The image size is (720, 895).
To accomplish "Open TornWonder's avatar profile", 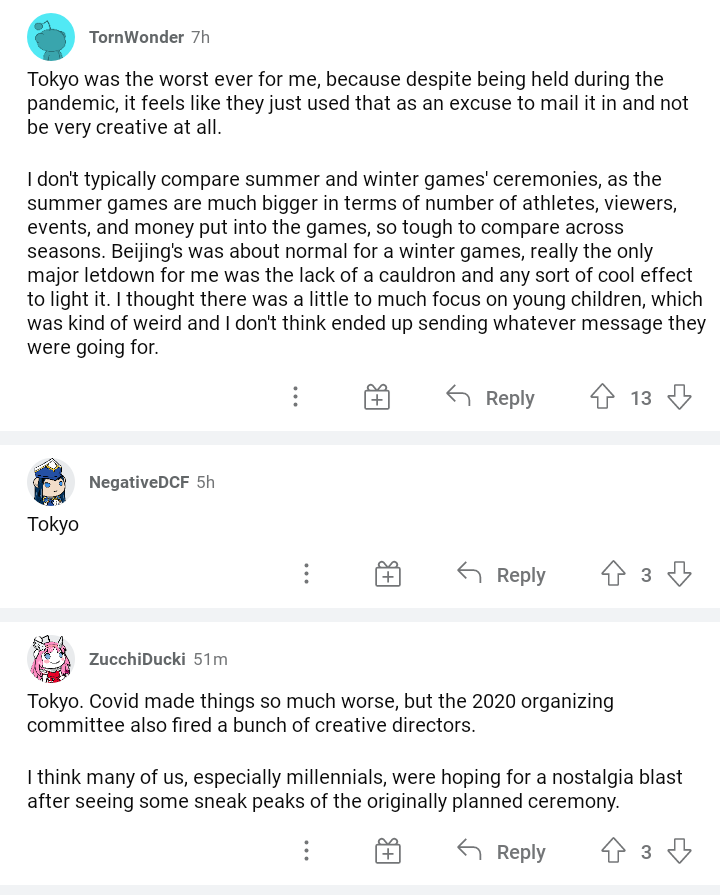I will (x=50, y=38).
